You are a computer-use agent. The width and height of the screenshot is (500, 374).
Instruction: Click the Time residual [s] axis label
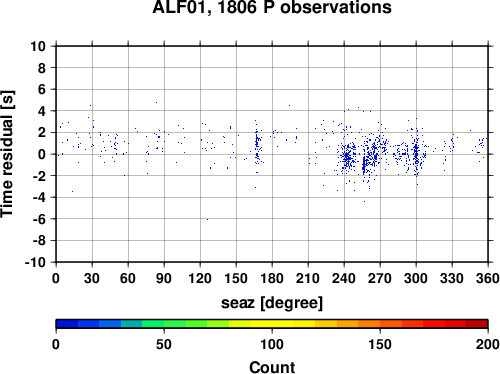click(x=7, y=154)
